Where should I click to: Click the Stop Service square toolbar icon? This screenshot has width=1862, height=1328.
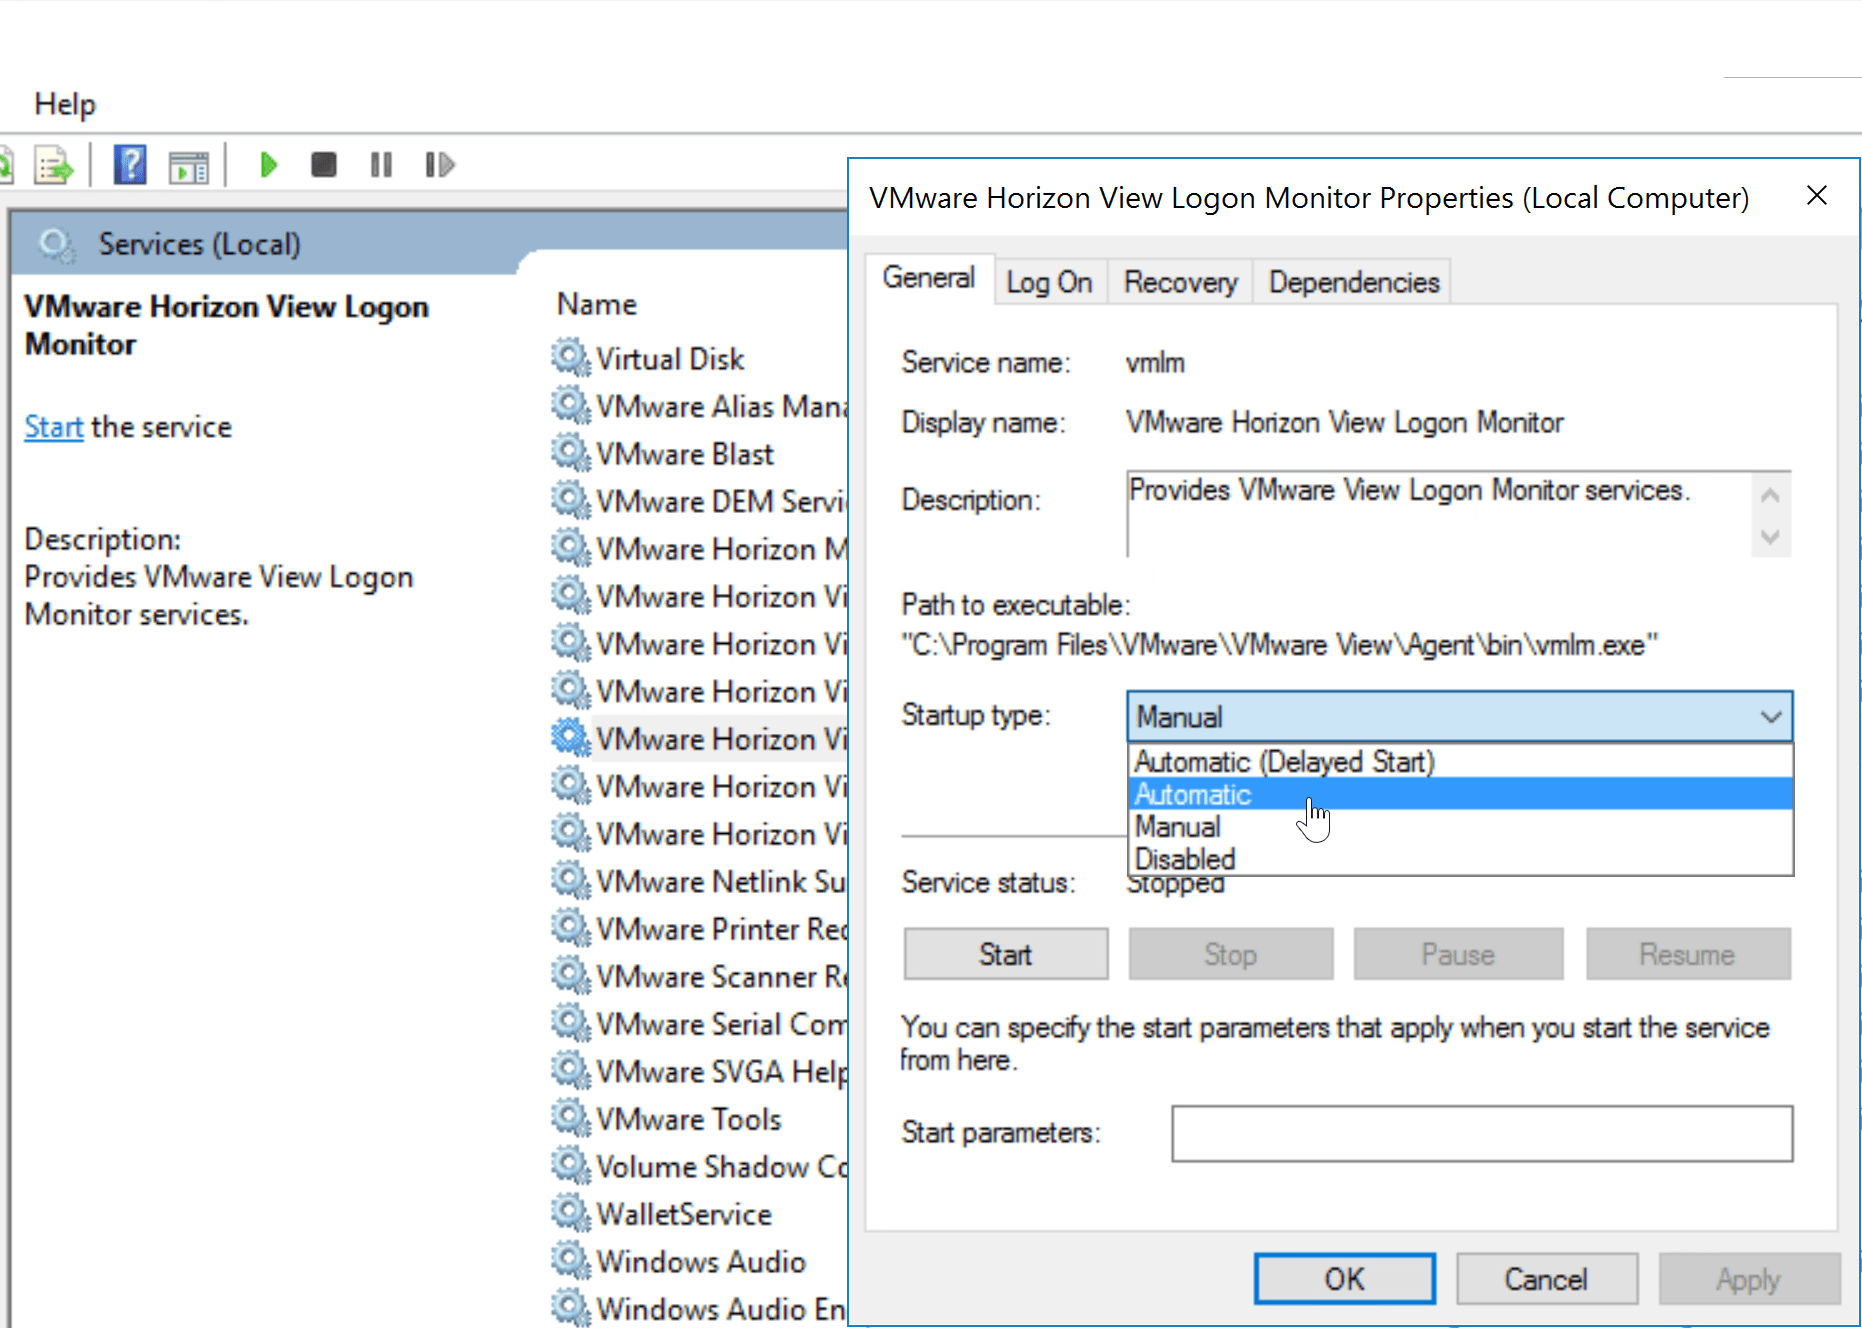click(x=323, y=165)
